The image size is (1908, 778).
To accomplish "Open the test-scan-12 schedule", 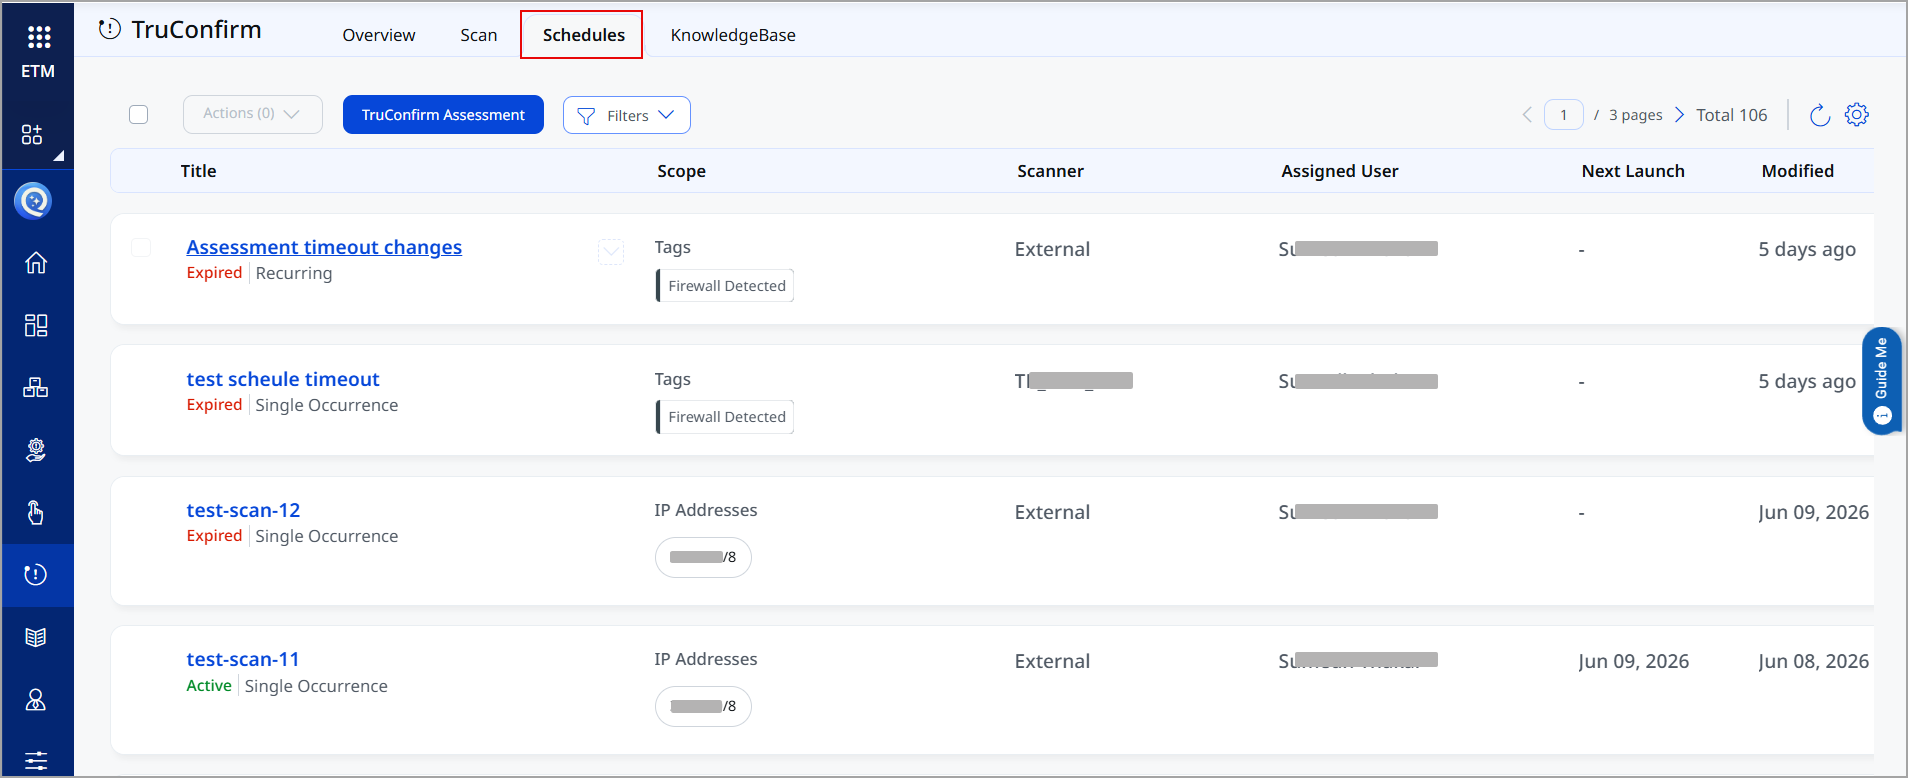I will tap(243, 510).
